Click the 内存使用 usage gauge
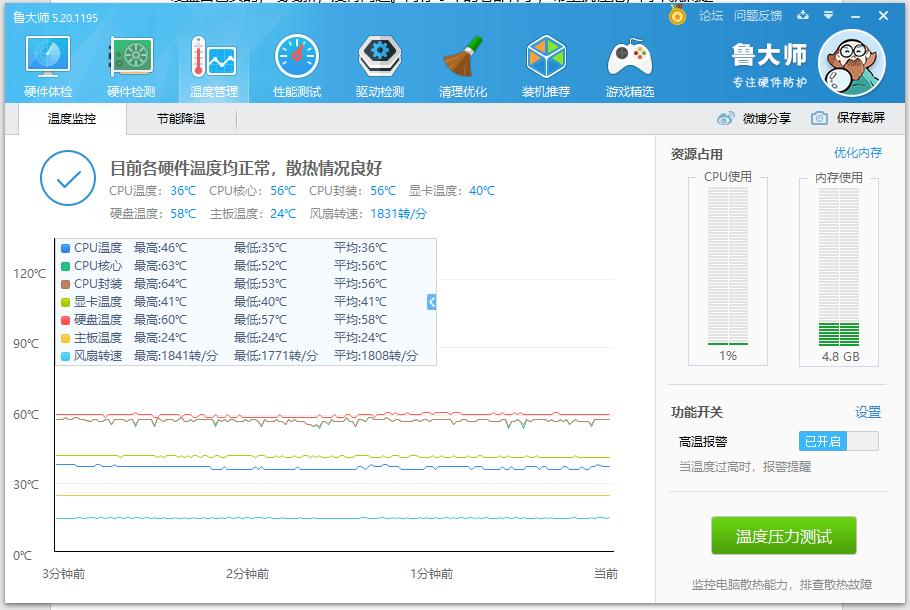The height and width of the screenshot is (610, 910). (840, 270)
